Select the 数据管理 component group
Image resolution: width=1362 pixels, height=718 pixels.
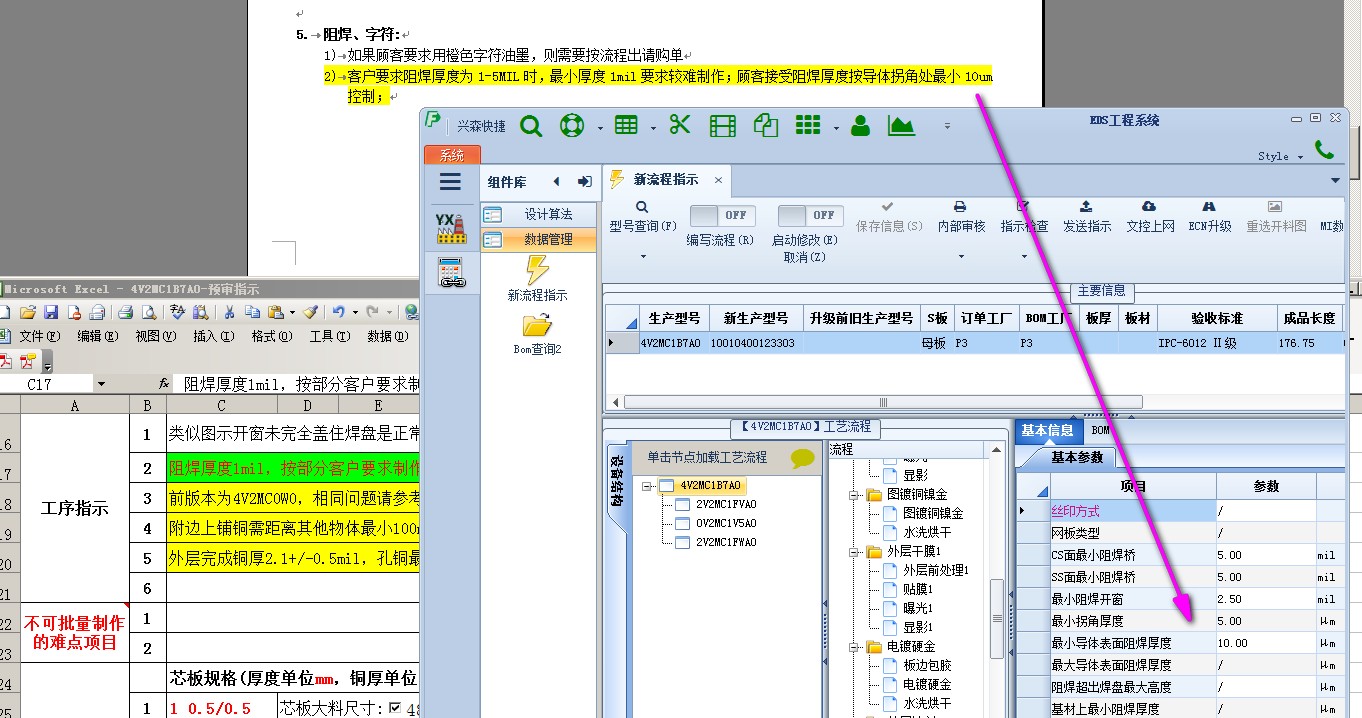(539, 240)
